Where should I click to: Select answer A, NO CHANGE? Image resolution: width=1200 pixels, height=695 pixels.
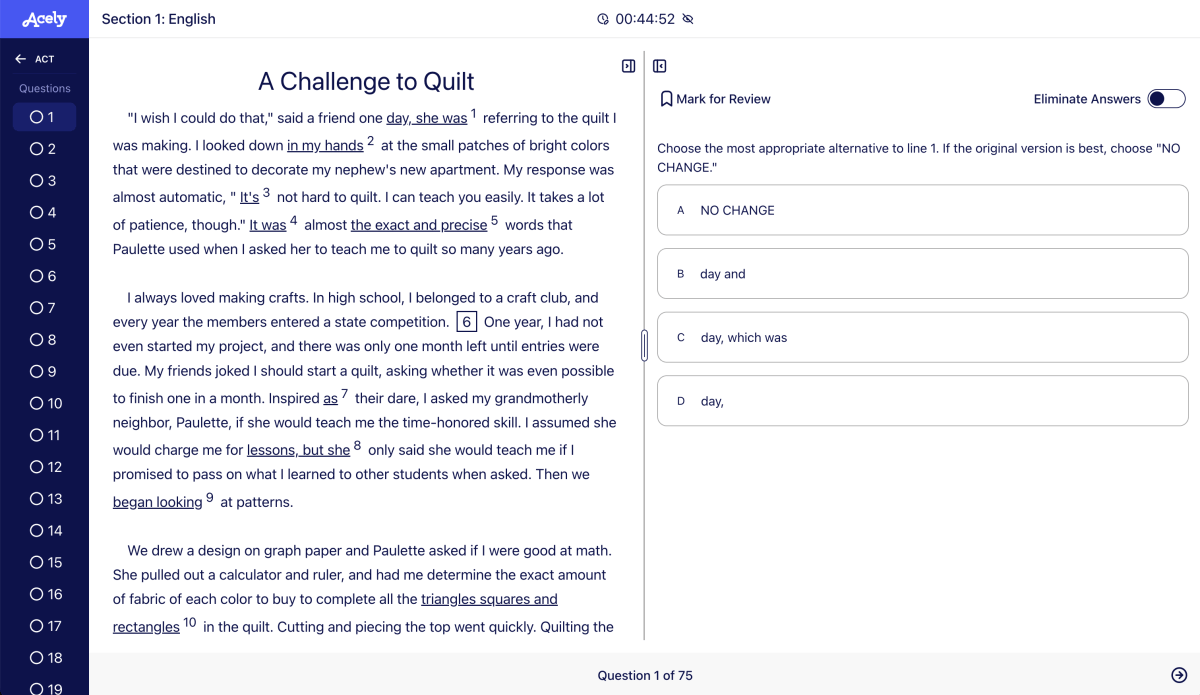pos(922,210)
